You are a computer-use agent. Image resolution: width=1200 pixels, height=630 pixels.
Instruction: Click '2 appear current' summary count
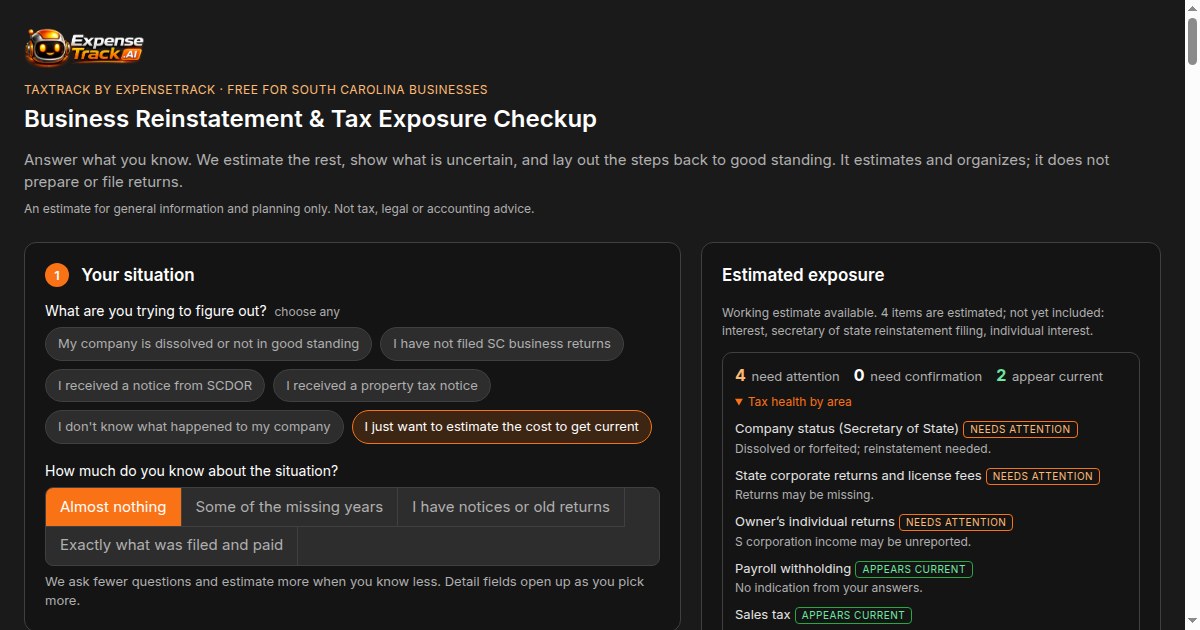1049,376
